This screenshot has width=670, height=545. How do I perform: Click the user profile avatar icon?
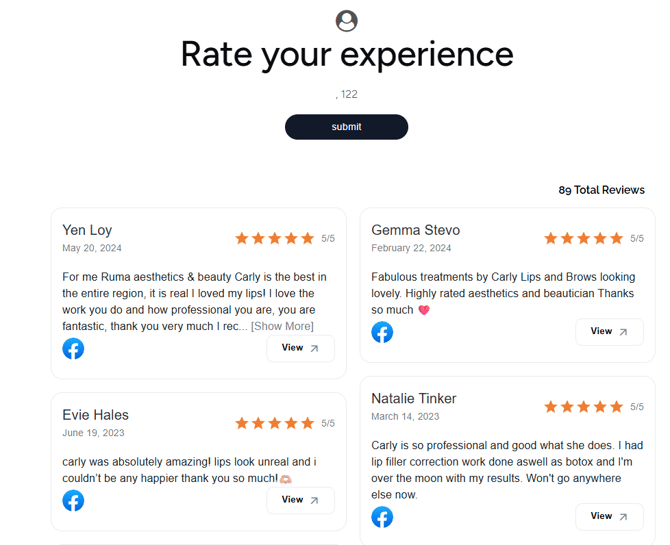(x=346, y=20)
